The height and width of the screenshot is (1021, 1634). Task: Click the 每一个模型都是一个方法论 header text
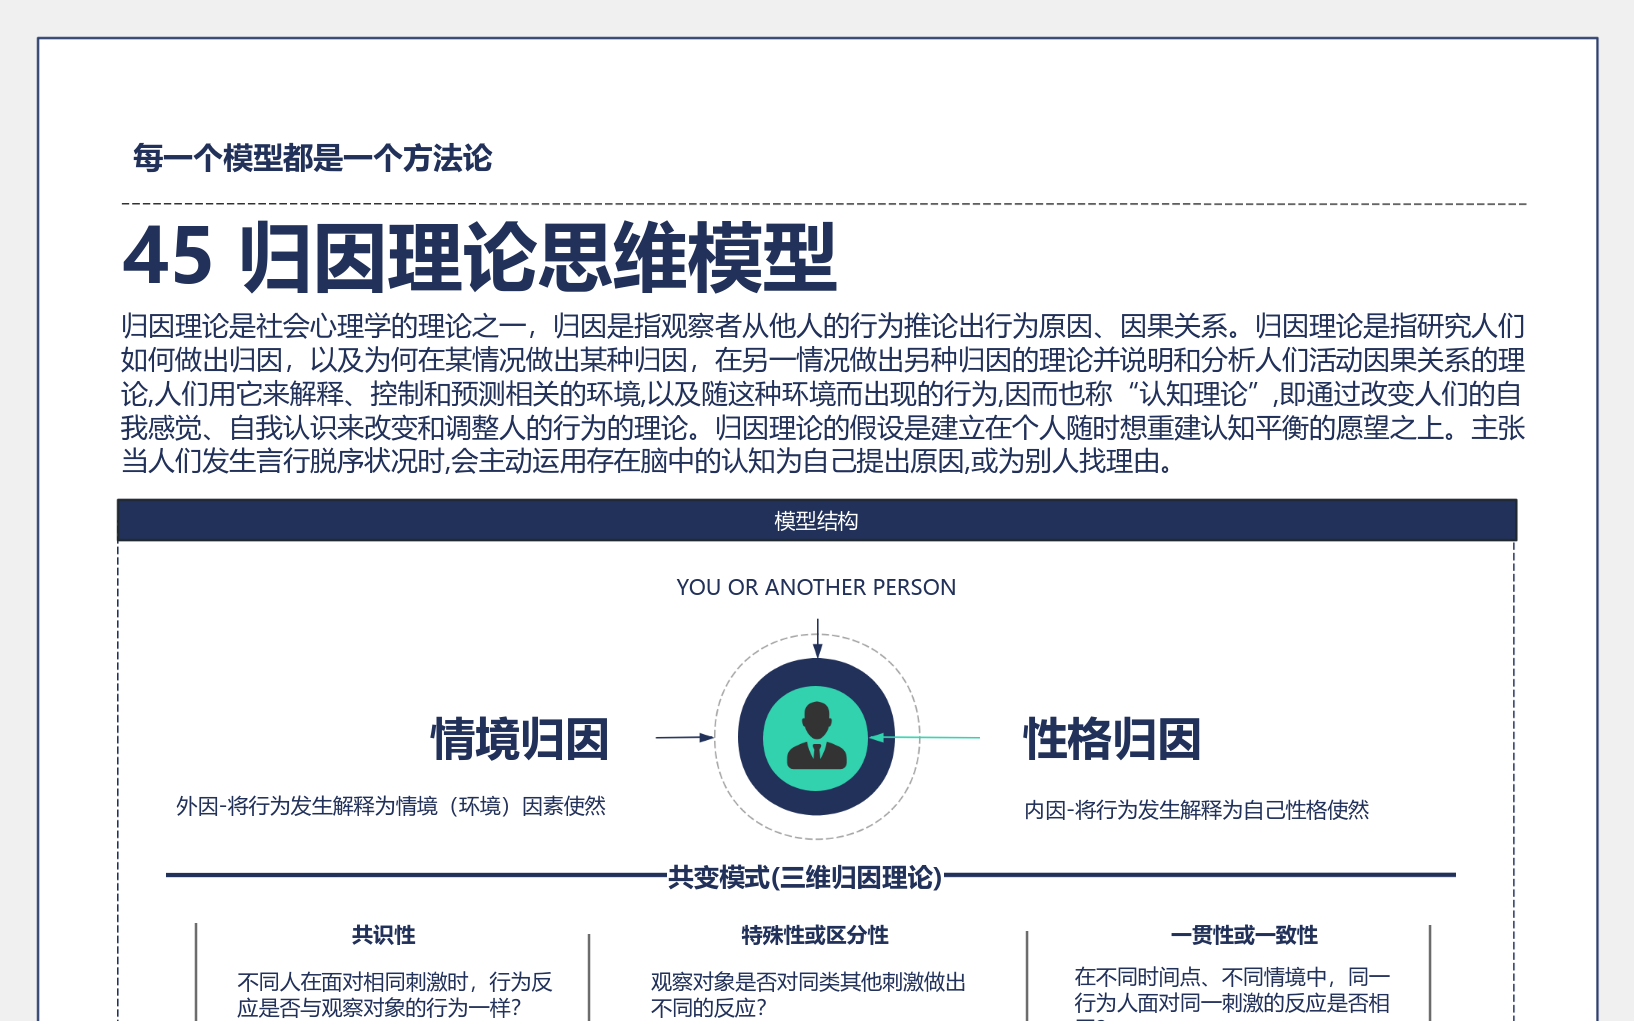313,156
